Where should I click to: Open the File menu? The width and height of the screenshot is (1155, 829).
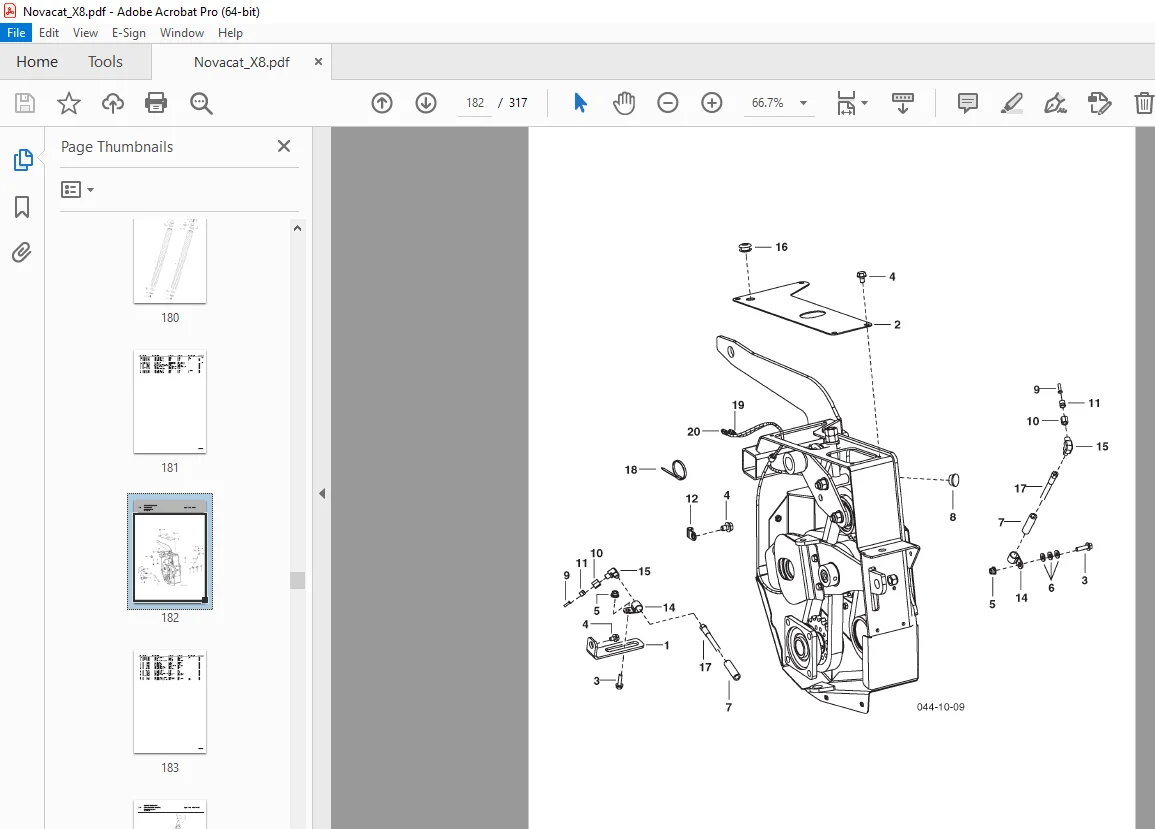click(16, 33)
